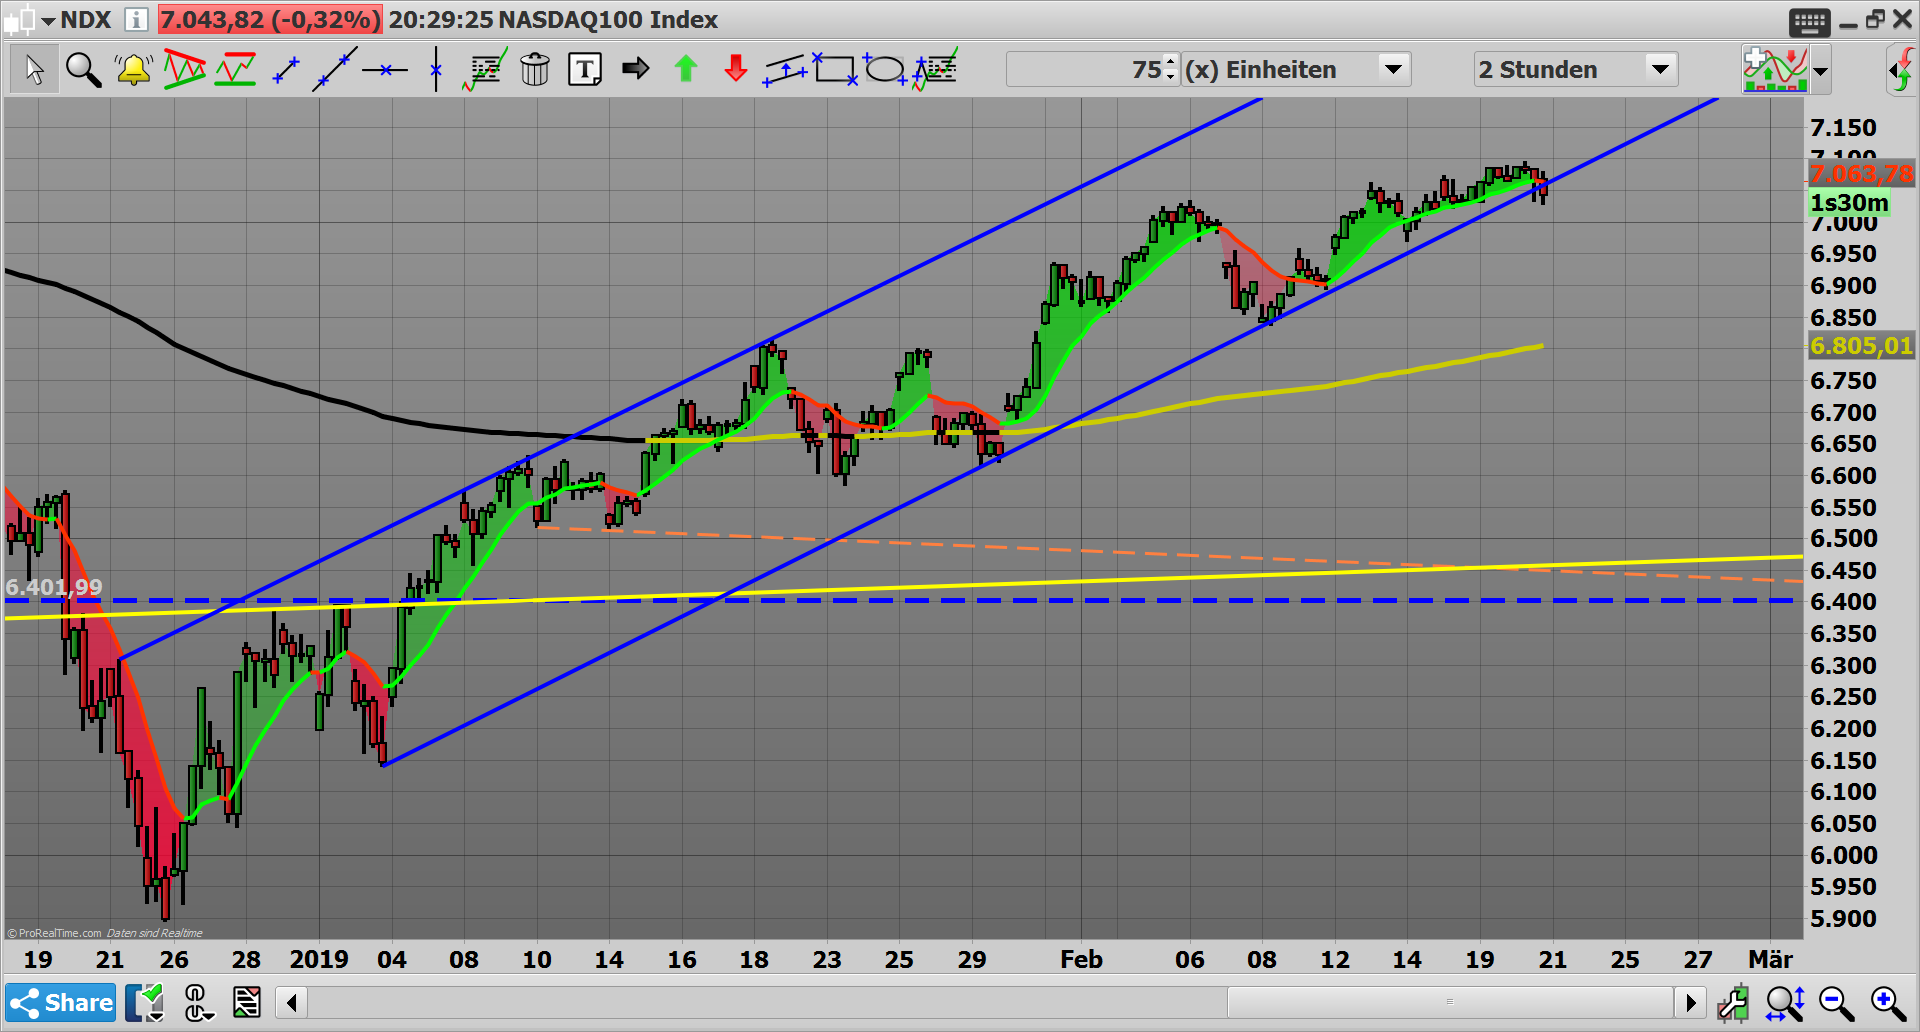Select the vertical line tool
Image resolution: width=1920 pixels, height=1032 pixels.
[x=436, y=70]
